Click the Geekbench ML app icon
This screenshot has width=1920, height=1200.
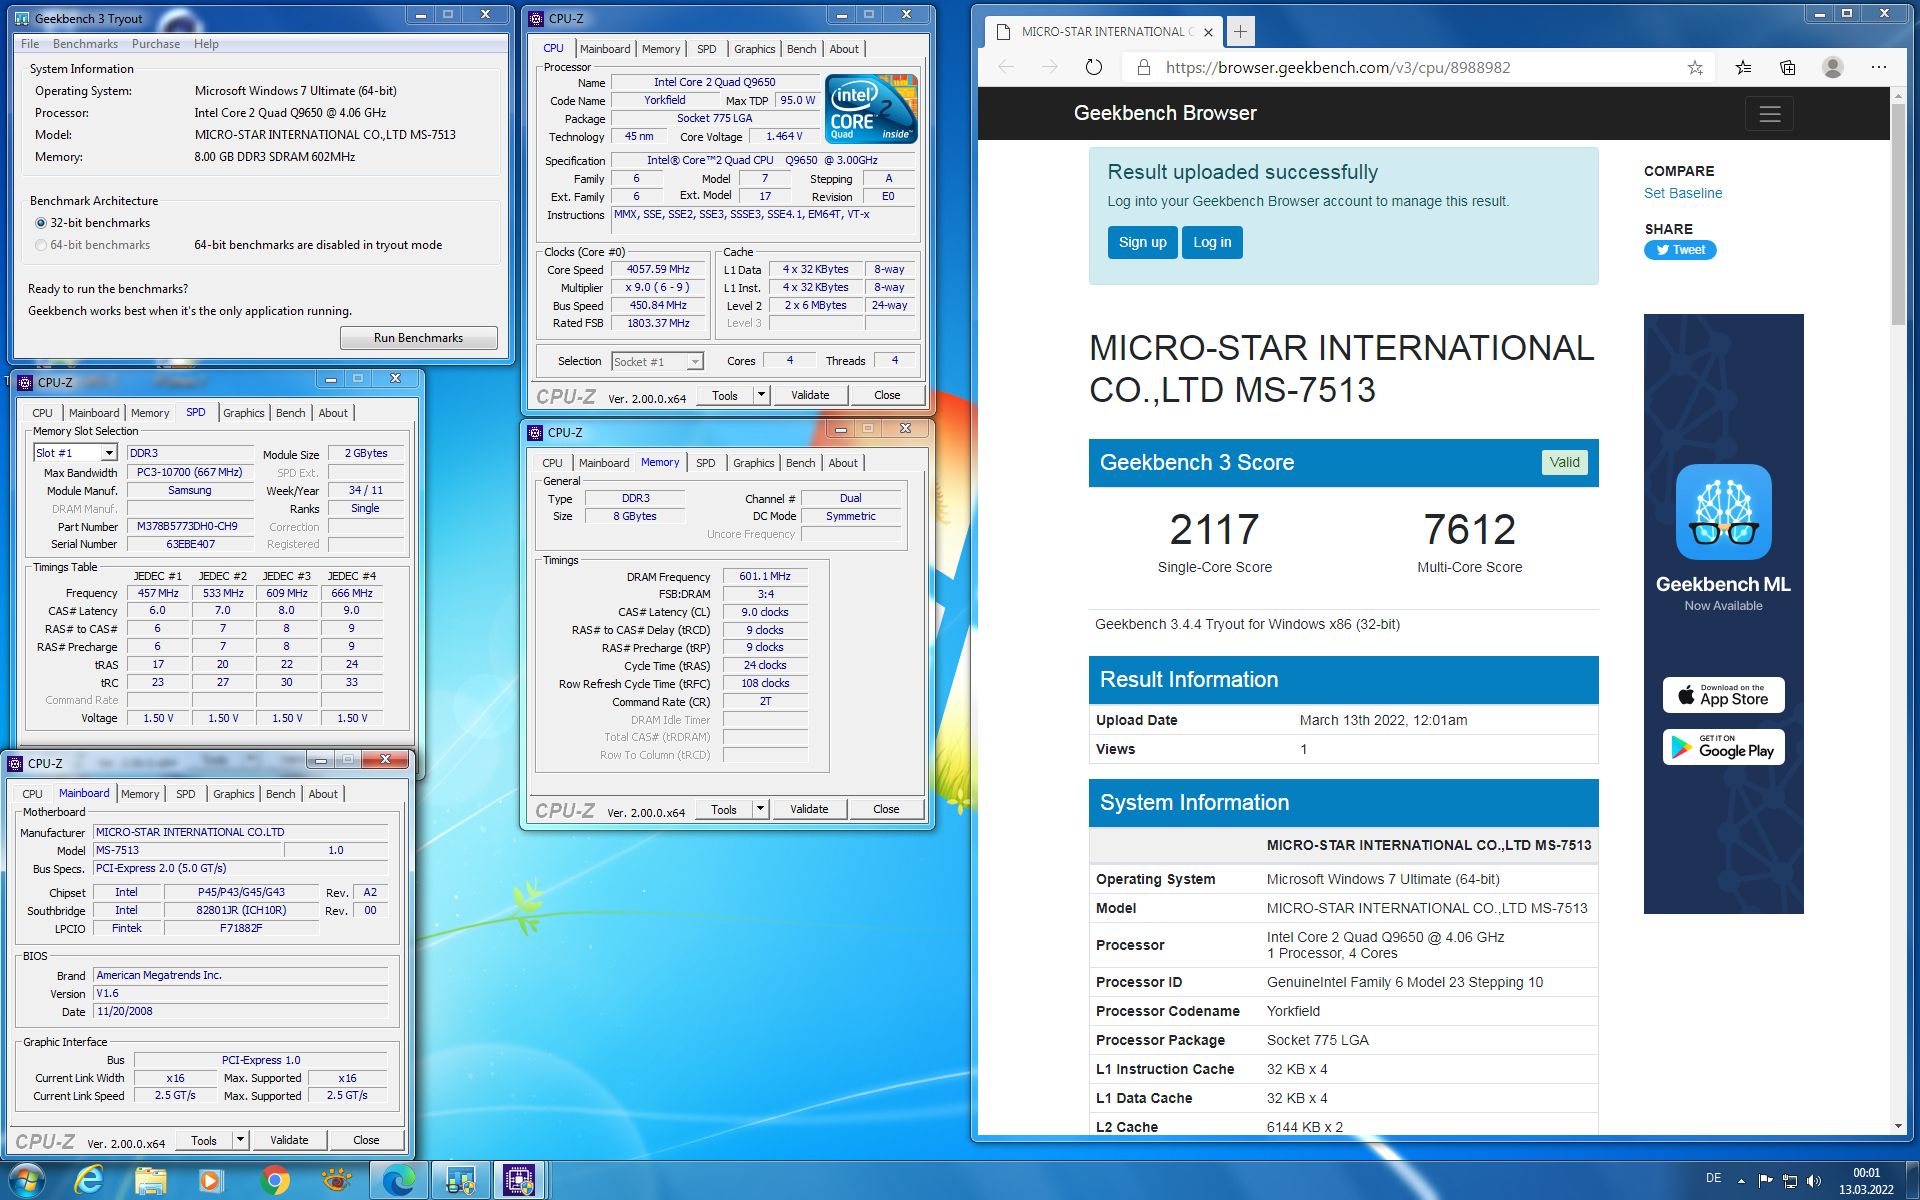click(1723, 511)
